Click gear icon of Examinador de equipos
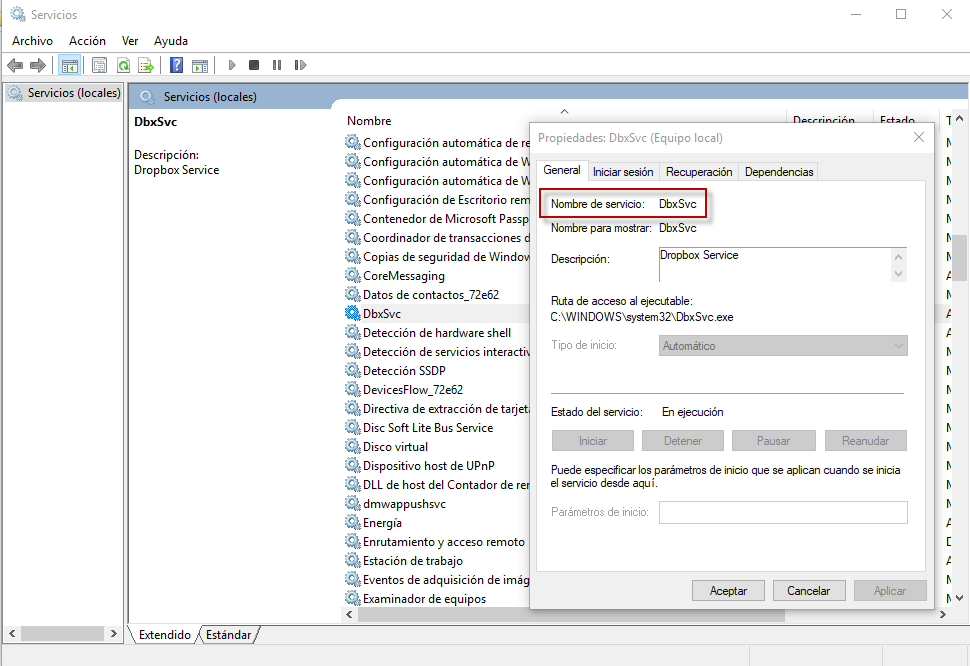The height and width of the screenshot is (666, 970). click(x=353, y=599)
